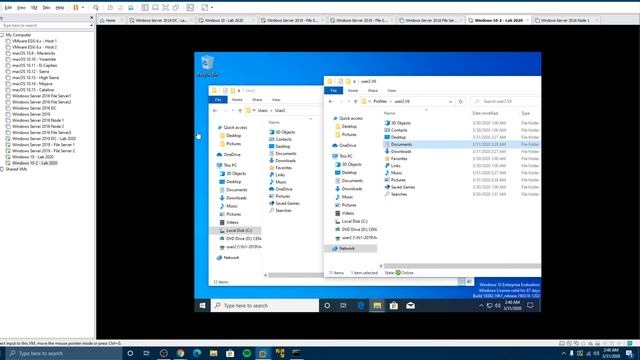Viewport: 640px width, 360px height.
Task: Select OneDrive in user2.V6 navigation pane
Action: point(344,145)
